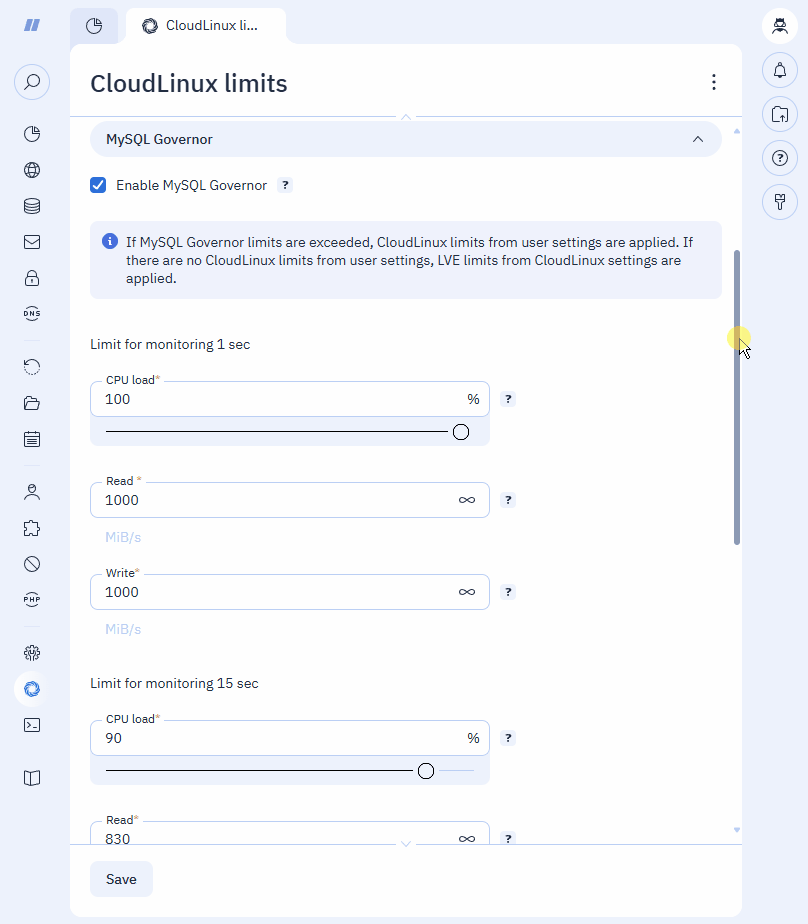Show help tooltip for Enable MySQL Governor
This screenshot has height=924, width=808.
coord(285,186)
